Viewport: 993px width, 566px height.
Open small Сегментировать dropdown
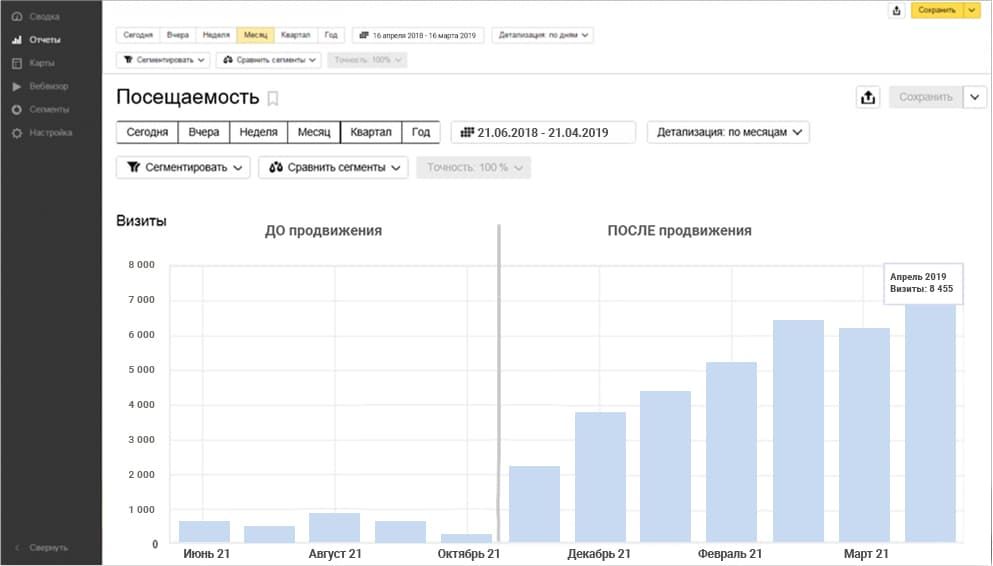(x=163, y=60)
